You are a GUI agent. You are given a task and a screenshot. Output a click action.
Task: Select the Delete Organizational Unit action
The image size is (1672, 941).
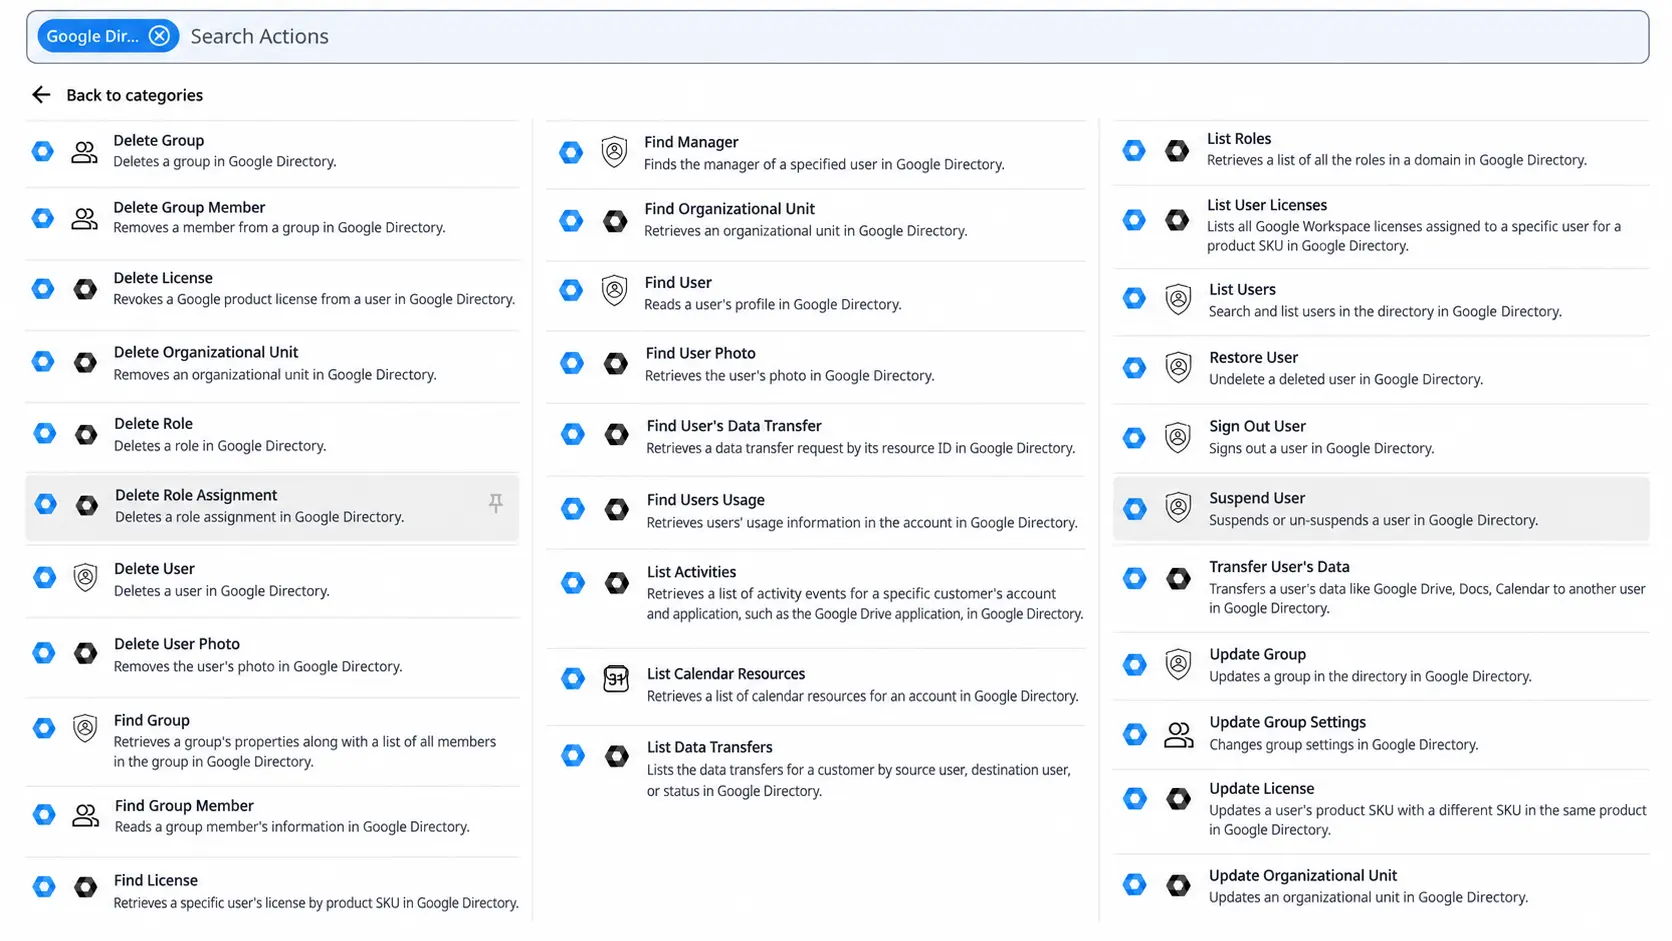pos(272,363)
